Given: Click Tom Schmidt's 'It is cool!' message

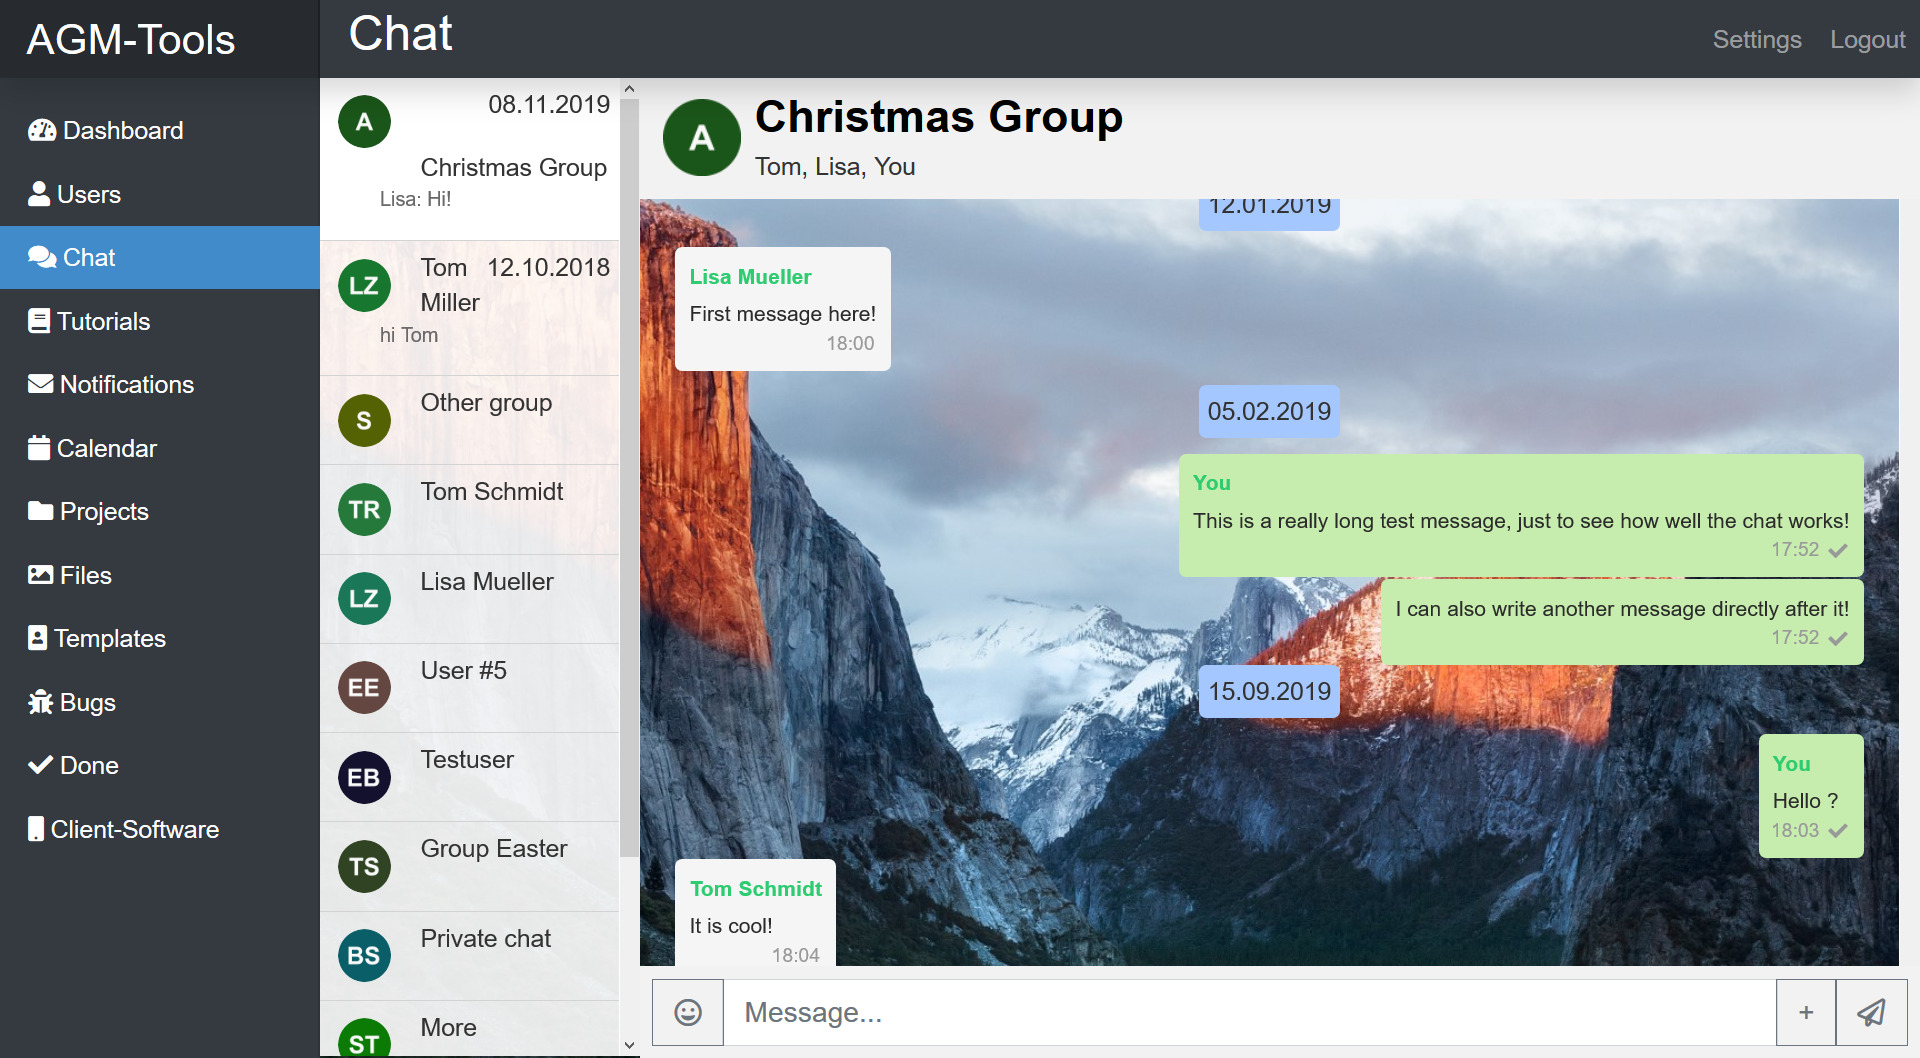Looking at the screenshot, I should [756, 912].
